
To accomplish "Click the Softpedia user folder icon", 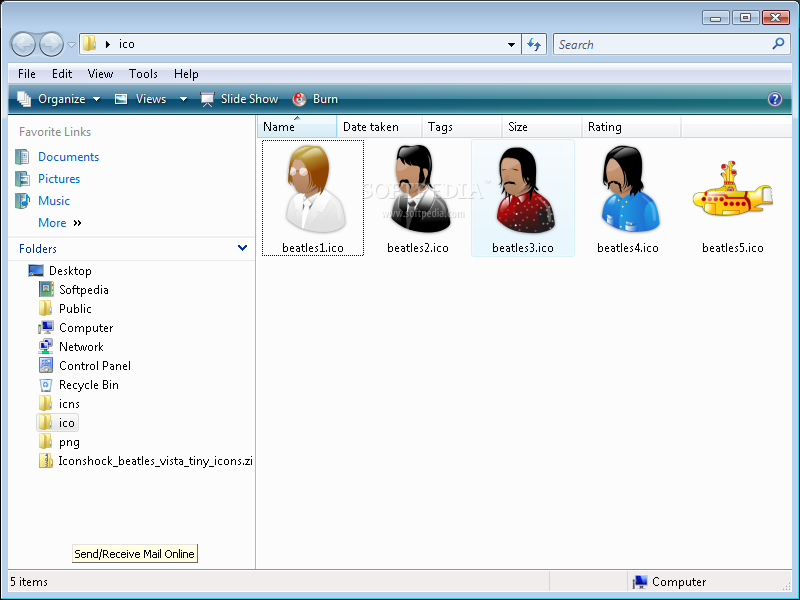I will (x=46, y=289).
